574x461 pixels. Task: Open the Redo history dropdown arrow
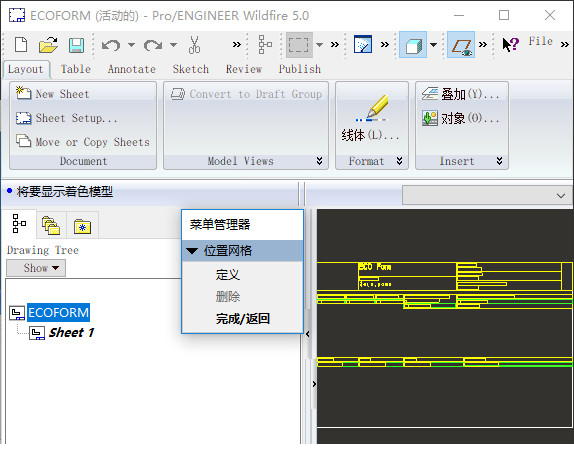pyautogui.click(x=174, y=45)
